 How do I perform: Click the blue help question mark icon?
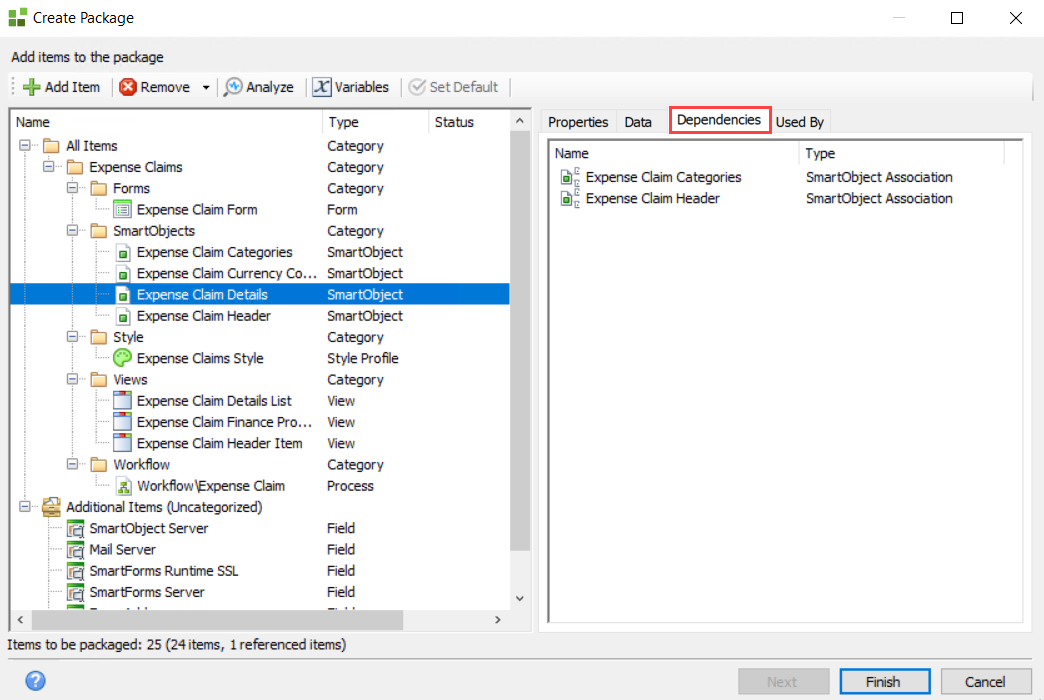pos(35,681)
